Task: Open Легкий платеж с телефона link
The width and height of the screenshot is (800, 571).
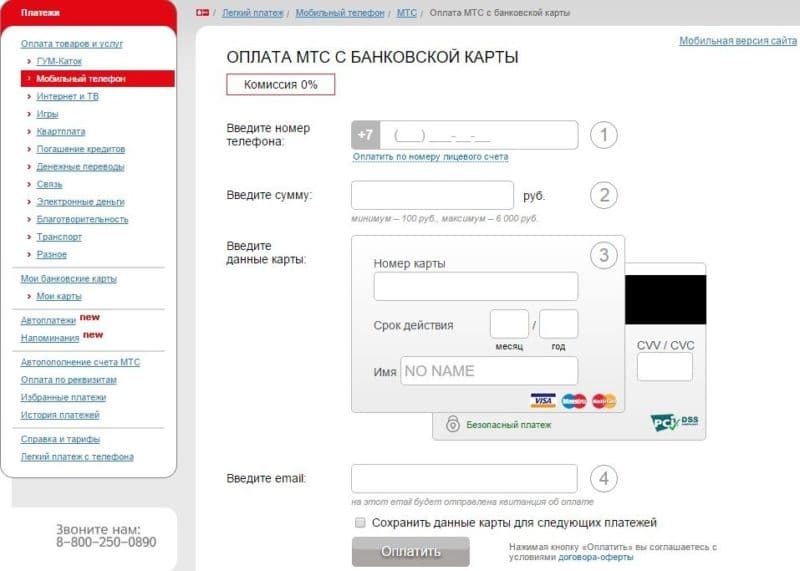Action: (x=77, y=457)
